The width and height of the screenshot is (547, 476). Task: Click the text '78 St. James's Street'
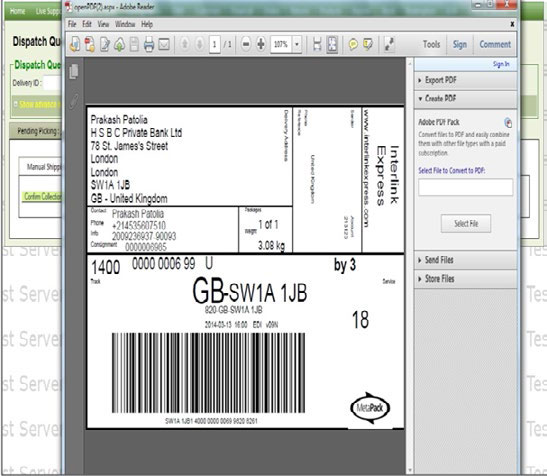tap(129, 146)
